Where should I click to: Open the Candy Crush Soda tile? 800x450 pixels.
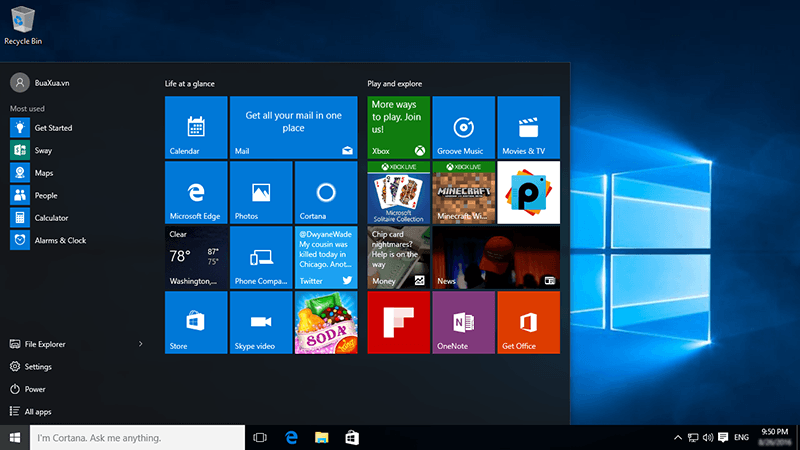[326, 322]
